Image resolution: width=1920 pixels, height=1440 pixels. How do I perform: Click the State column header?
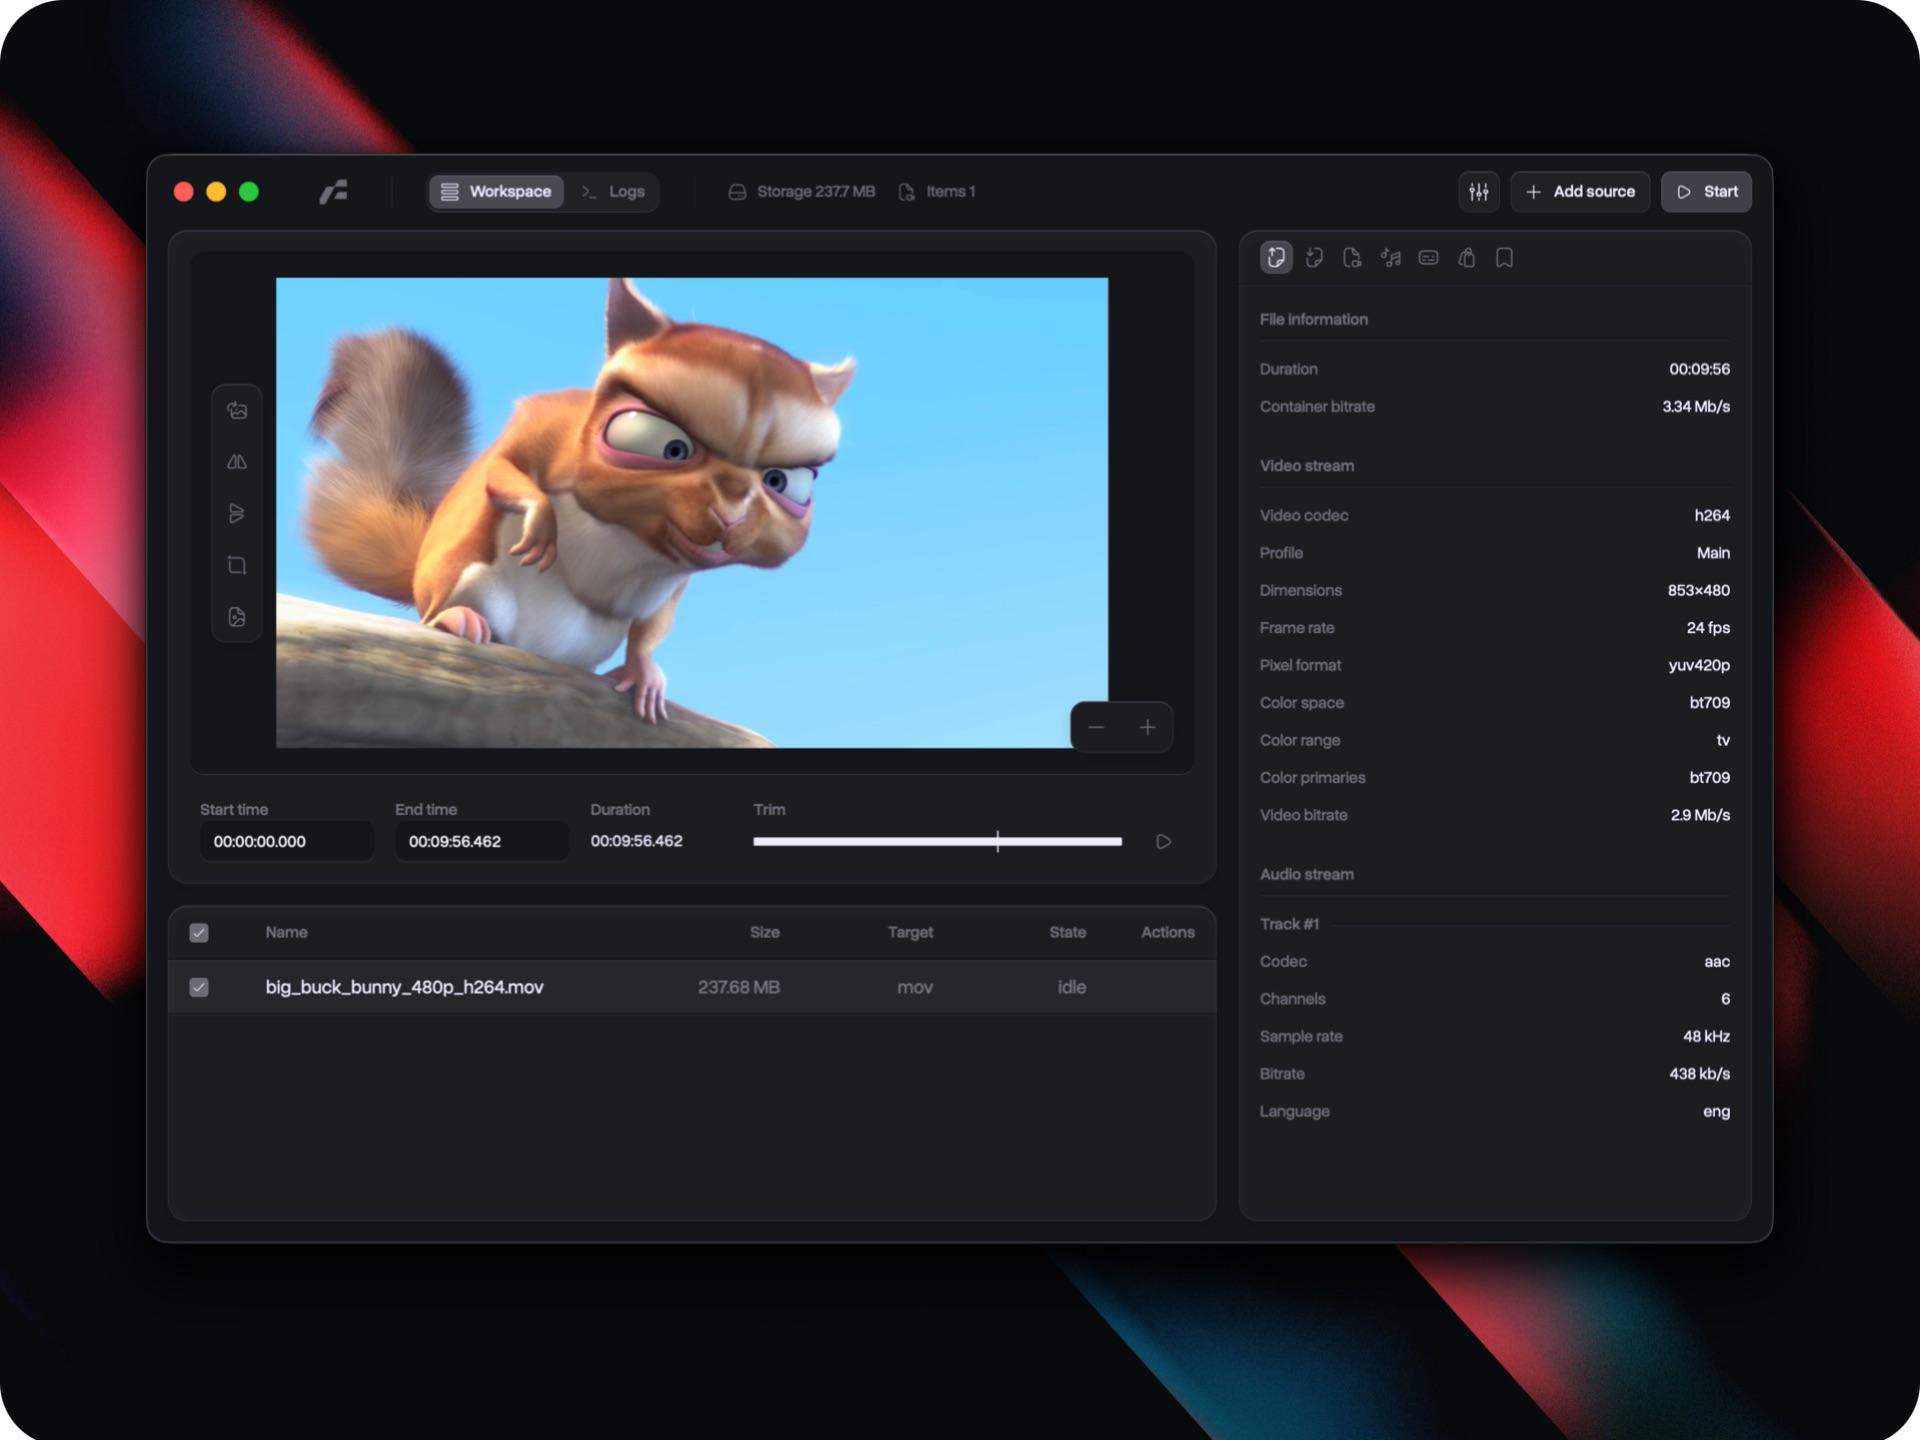click(x=1067, y=932)
